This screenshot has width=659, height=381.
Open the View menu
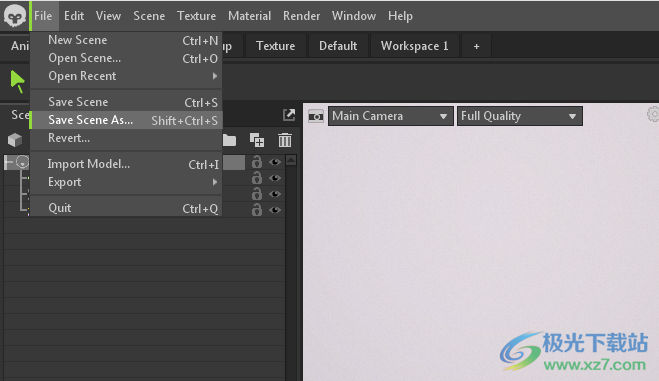(x=108, y=16)
